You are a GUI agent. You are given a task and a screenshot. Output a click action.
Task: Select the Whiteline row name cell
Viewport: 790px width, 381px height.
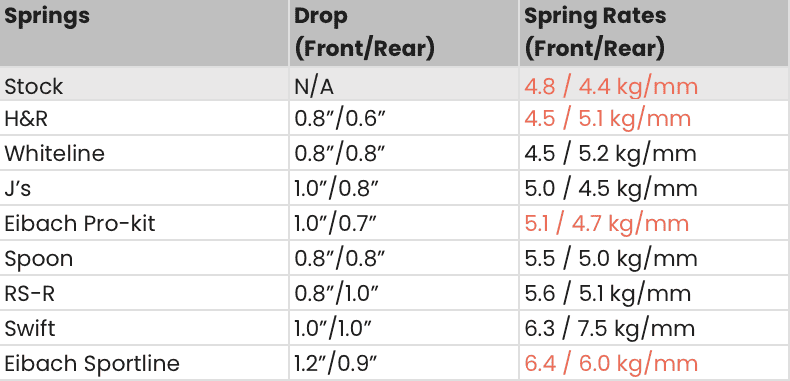pos(144,153)
